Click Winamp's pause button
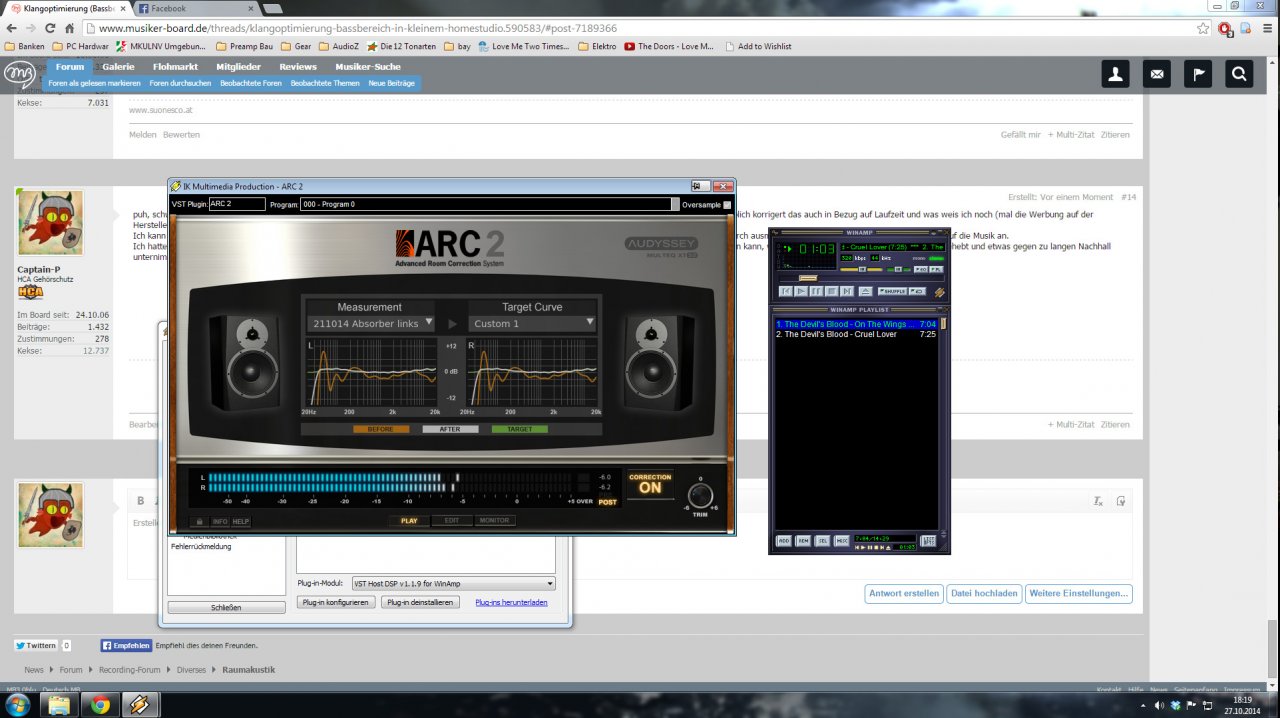The height and width of the screenshot is (718, 1280). [816, 291]
